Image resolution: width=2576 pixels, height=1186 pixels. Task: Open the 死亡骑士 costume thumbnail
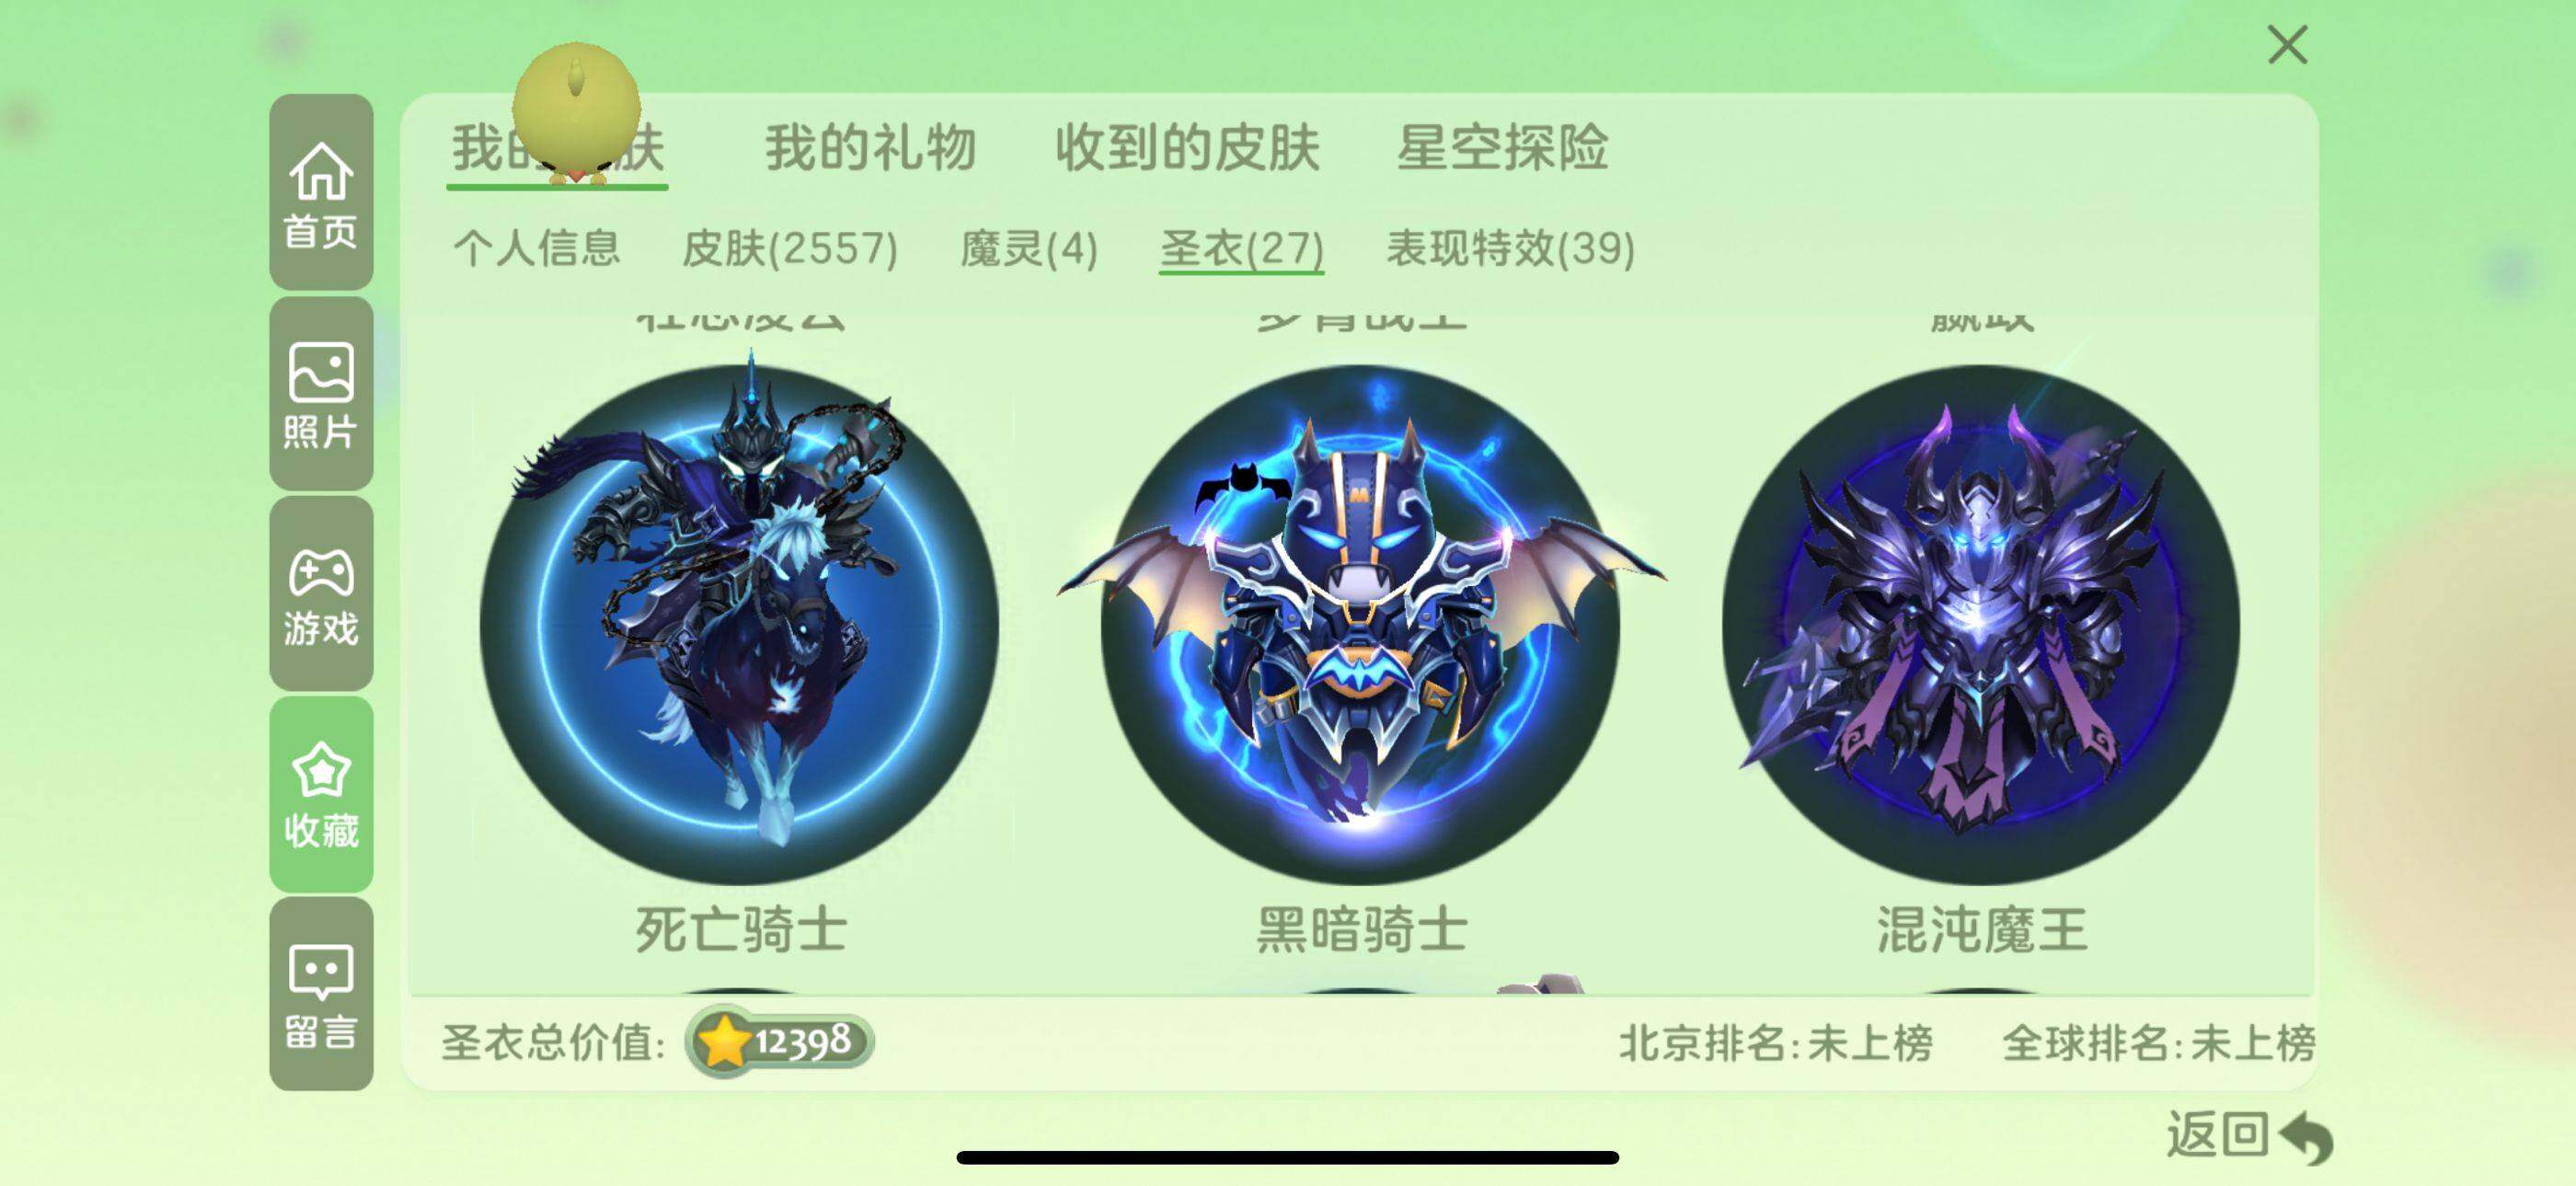740,625
